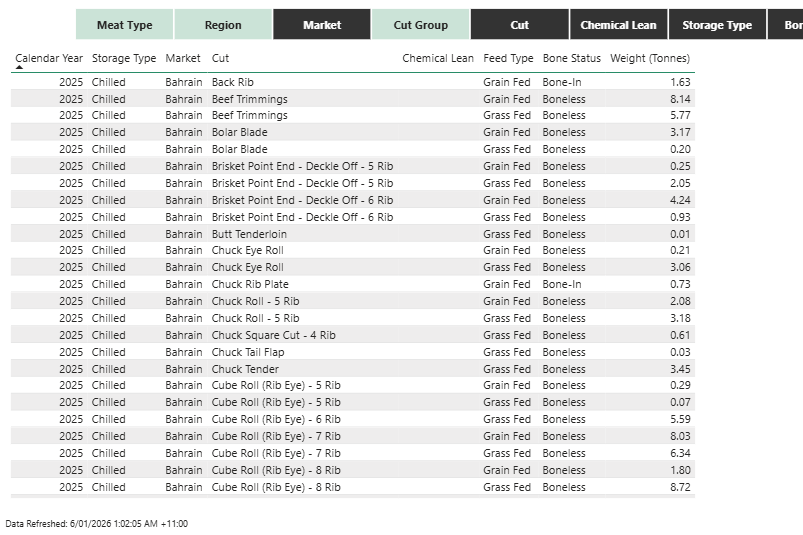Click the Chuck Rib Plate cut cell
Viewport: 803px width, 535px height.
(x=250, y=284)
